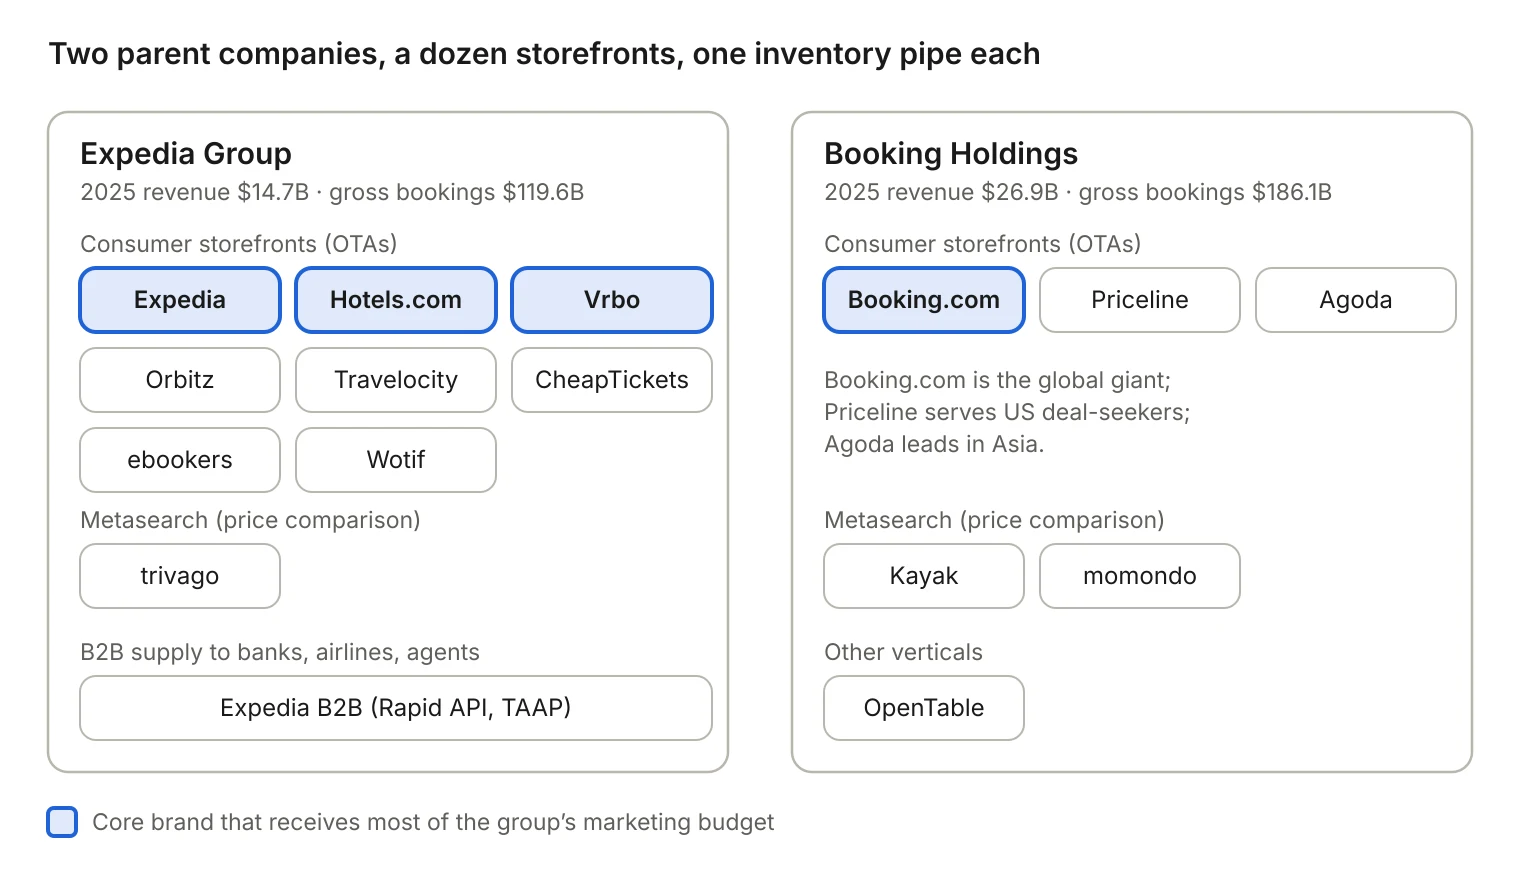The height and width of the screenshot is (872, 1520).
Task: Click the Orbitz storefront chip
Action: (180, 380)
